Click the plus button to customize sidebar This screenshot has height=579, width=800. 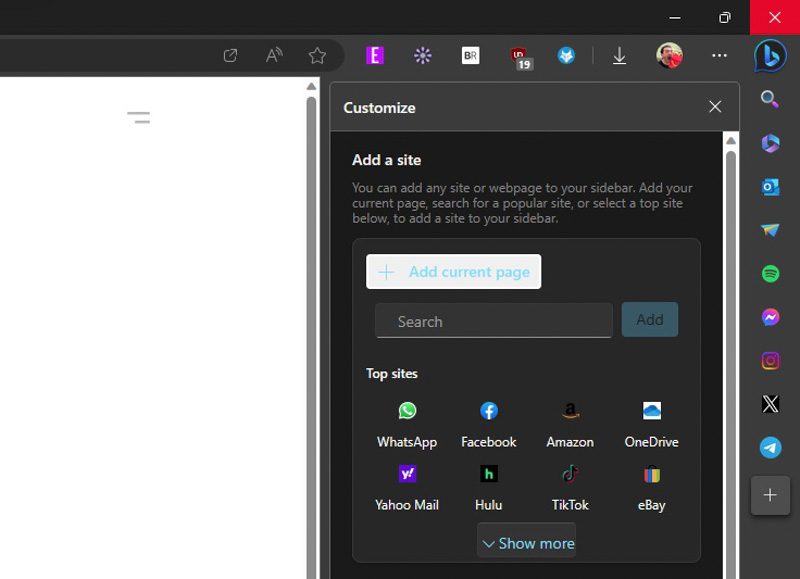[x=770, y=495]
